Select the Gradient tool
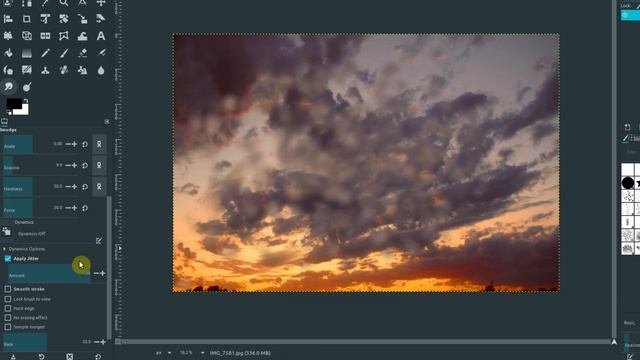The width and height of the screenshot is (640, 360). 27,53
